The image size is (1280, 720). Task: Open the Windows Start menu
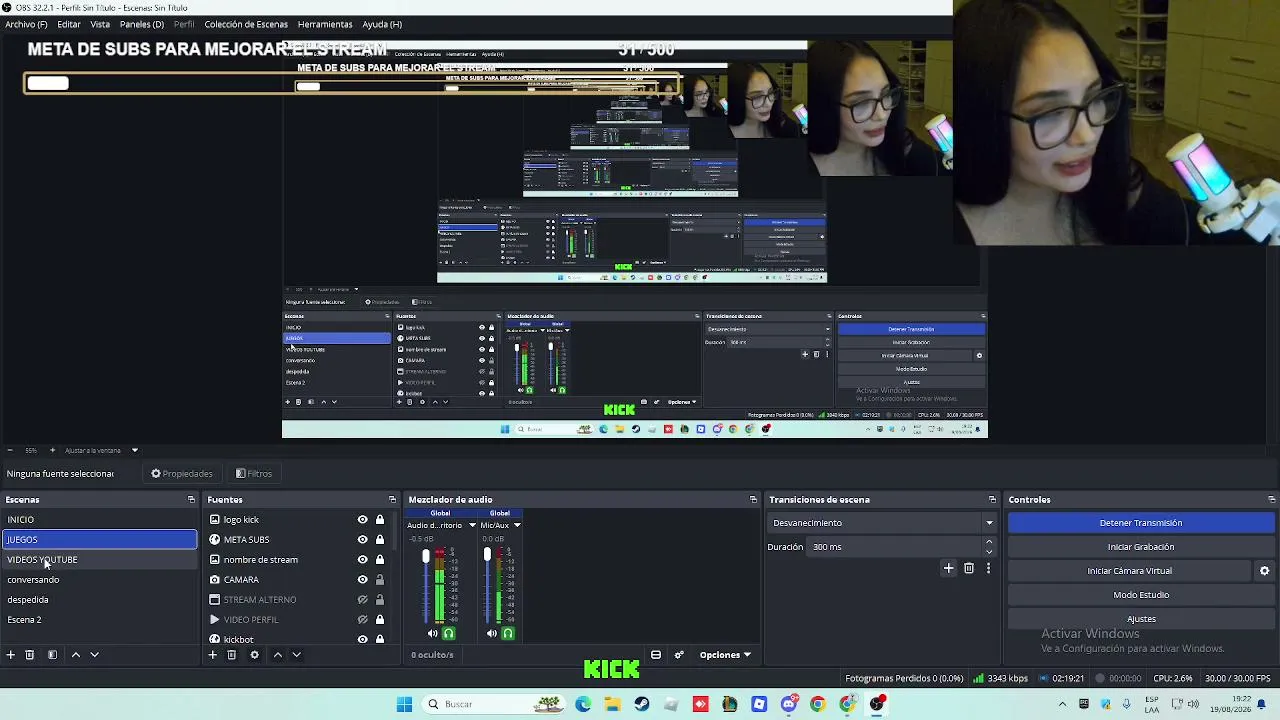pos(404,704)
